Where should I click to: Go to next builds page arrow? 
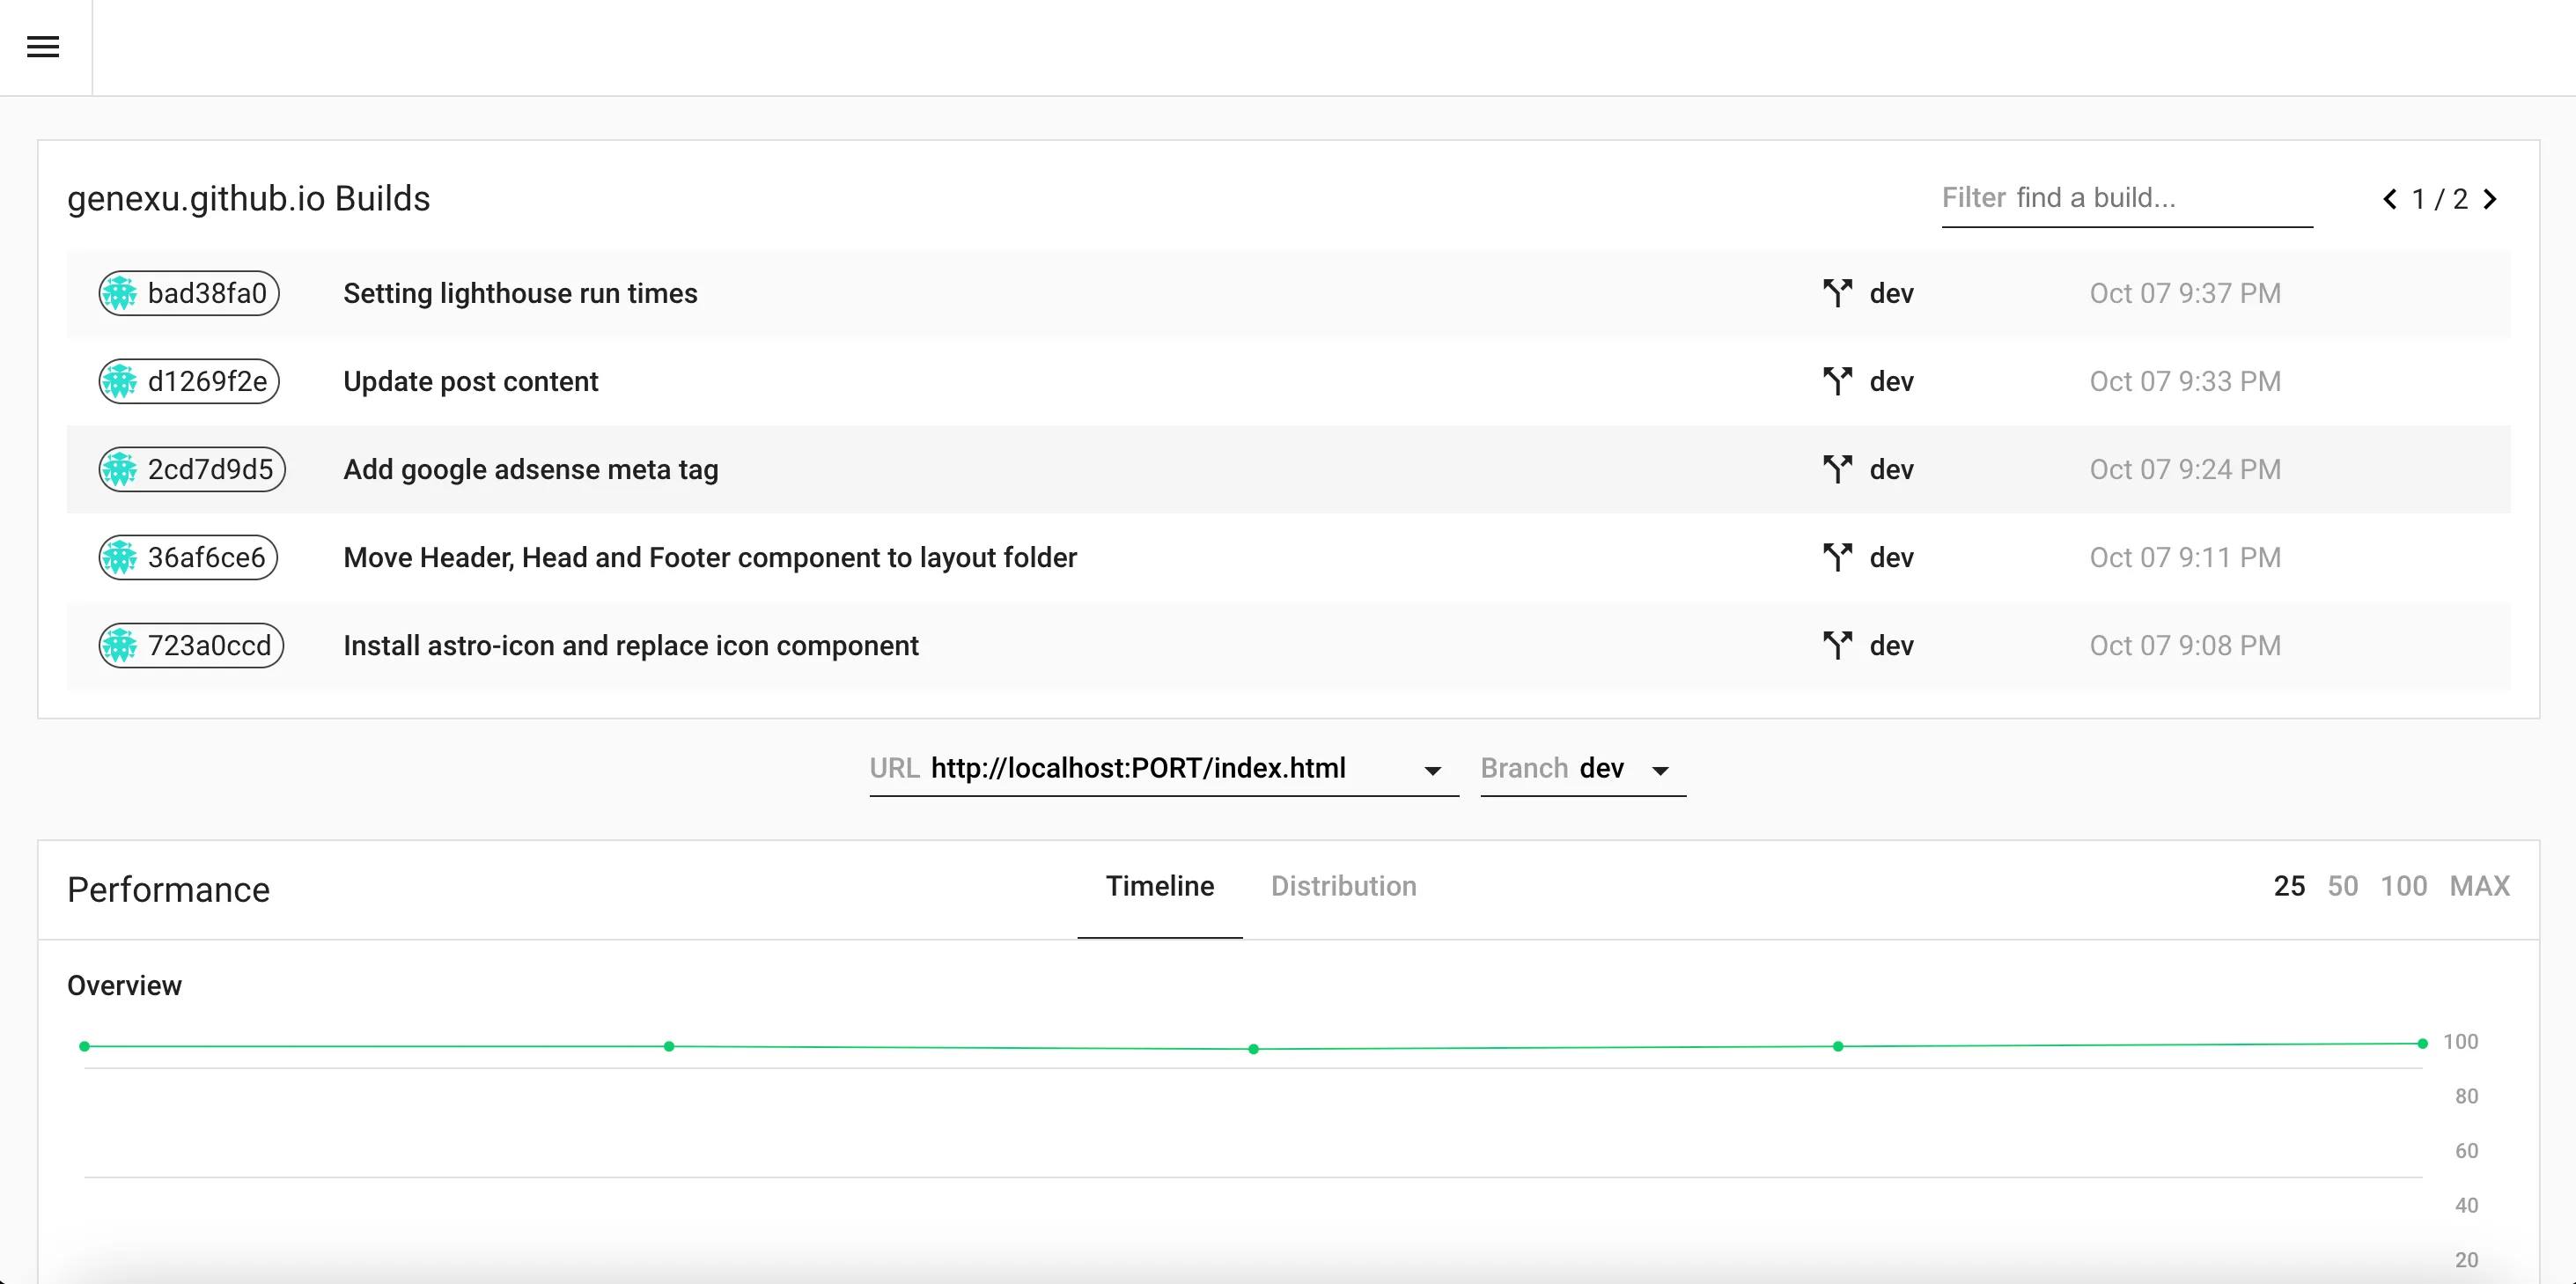coord(2490,199)
